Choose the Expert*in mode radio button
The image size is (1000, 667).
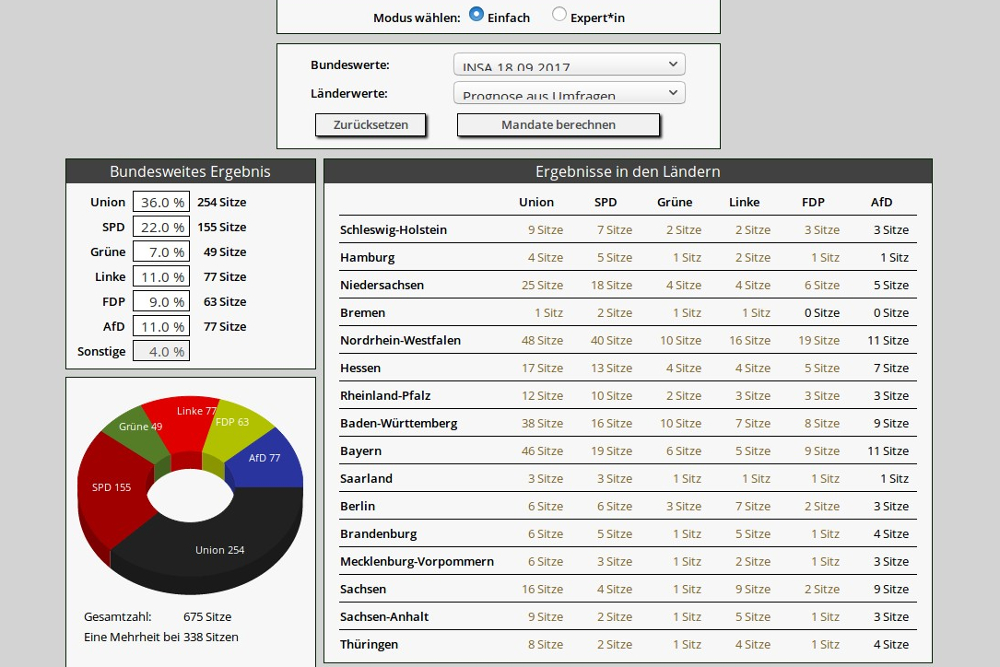tap(559, 15)
